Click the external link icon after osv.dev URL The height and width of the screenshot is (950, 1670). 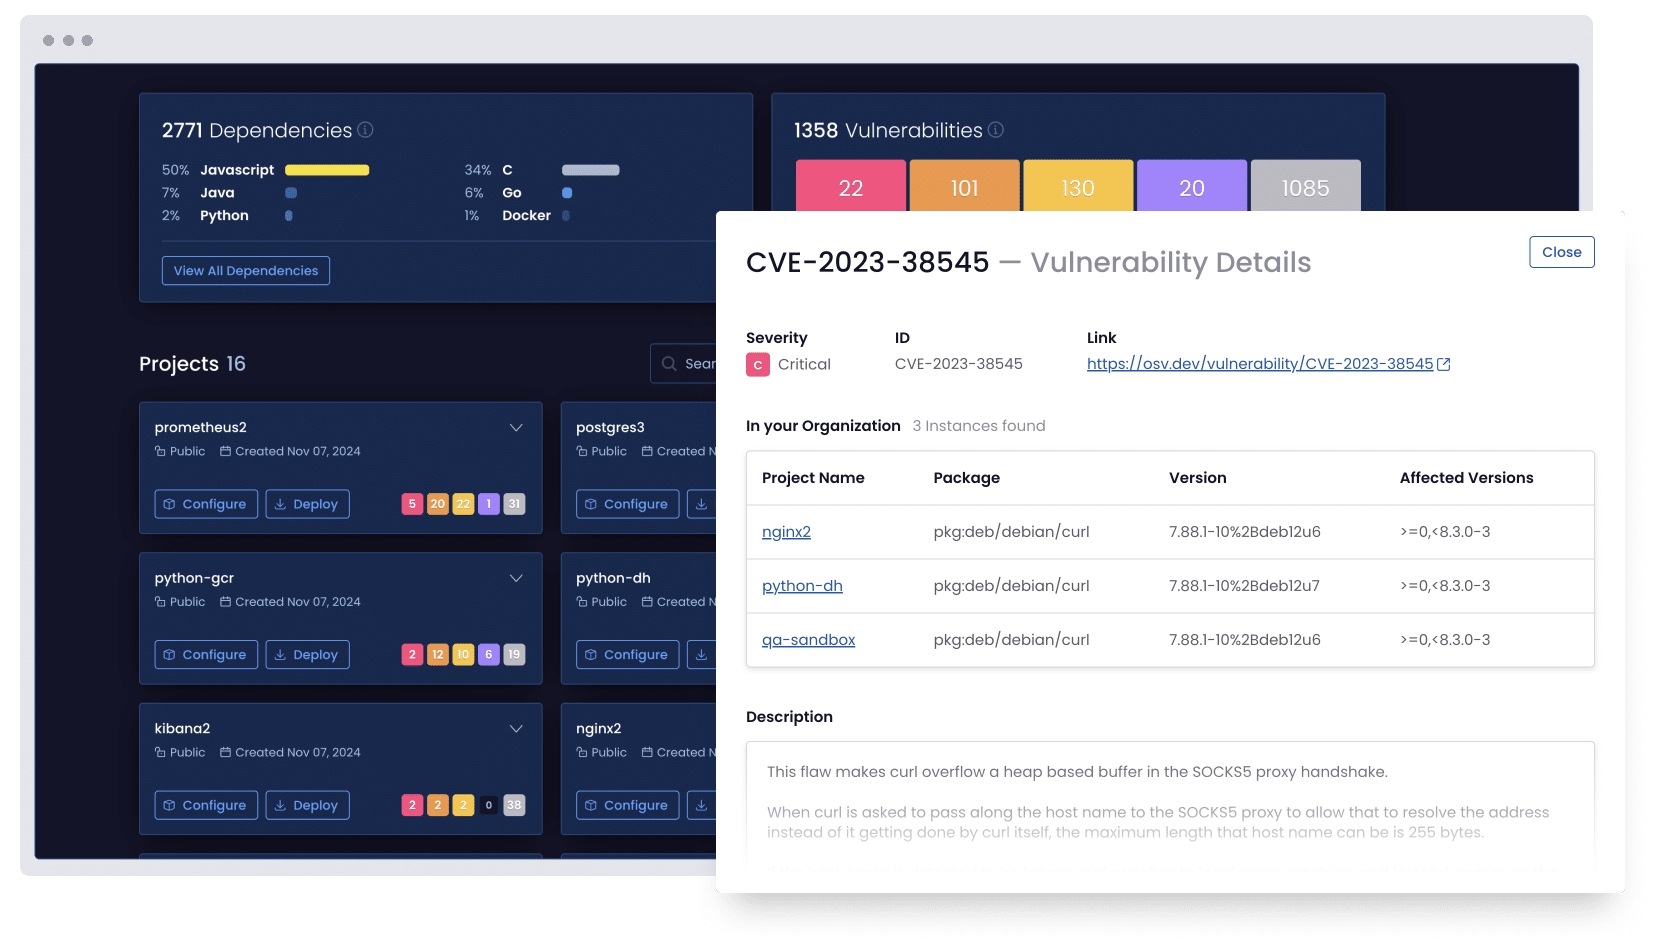(1444, 365)
